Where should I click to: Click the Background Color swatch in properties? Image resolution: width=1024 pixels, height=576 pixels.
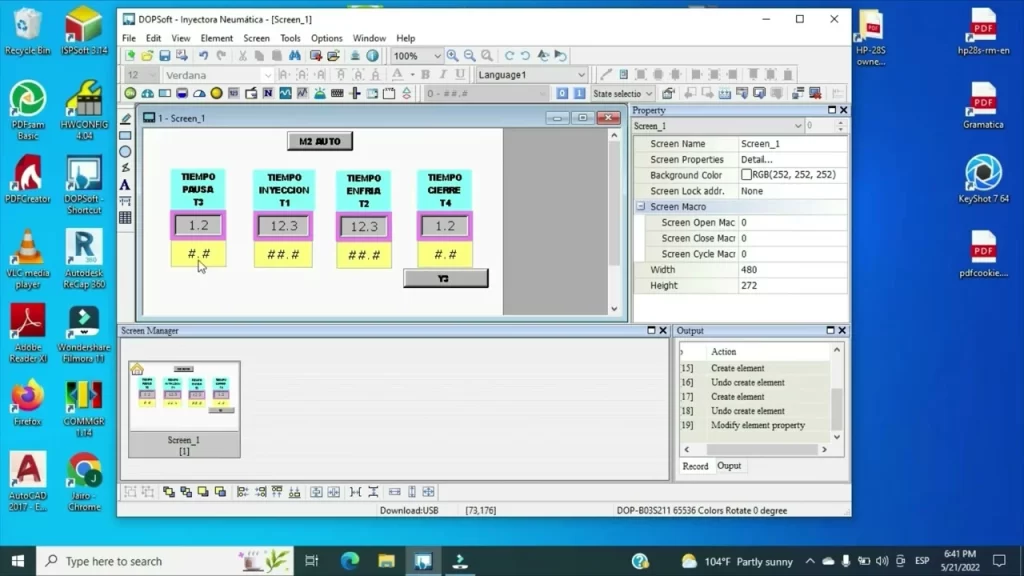click(746, 175)
